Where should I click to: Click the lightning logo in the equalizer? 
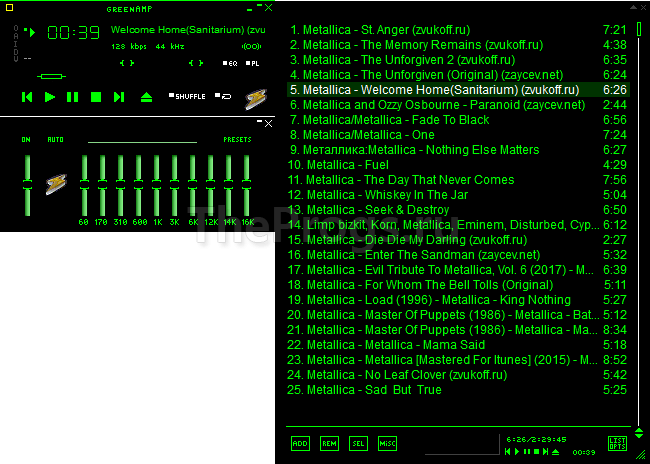[x=56, y=184]
